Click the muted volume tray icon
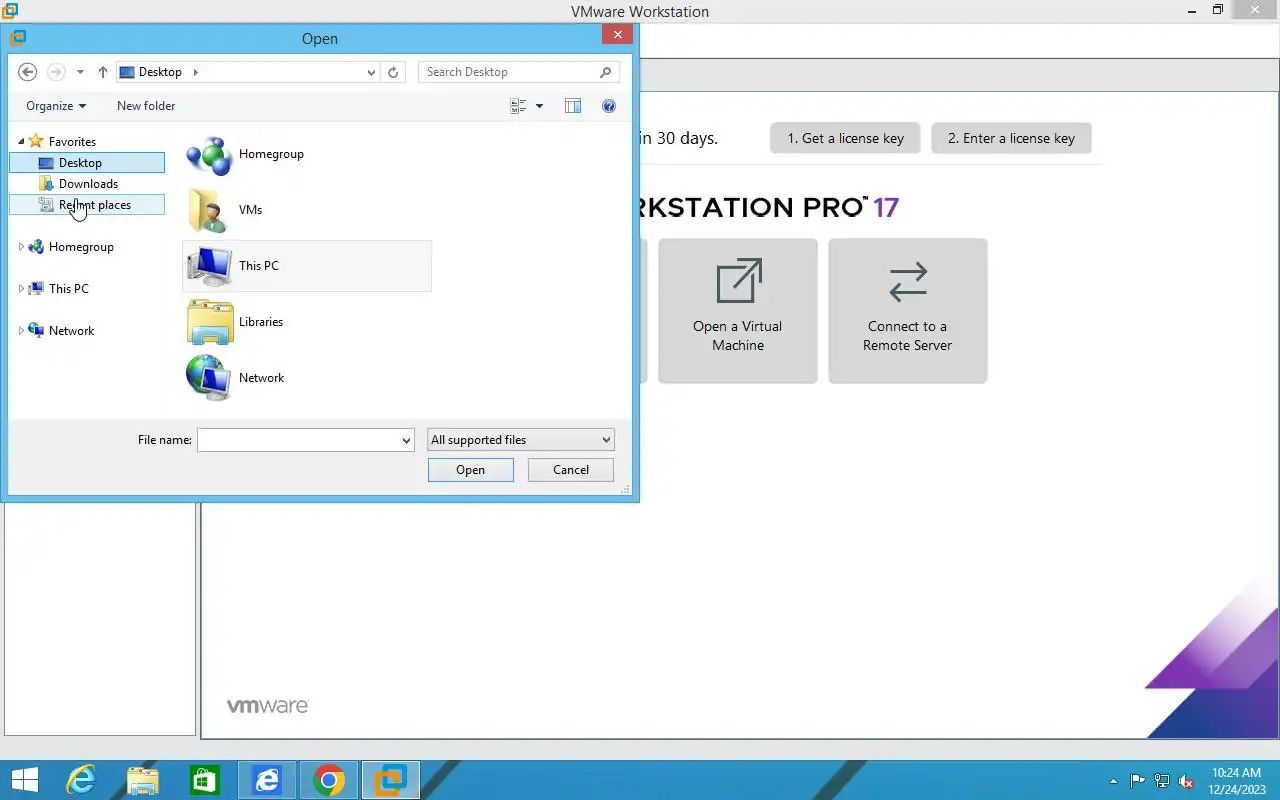 [x=1186, y=781]
